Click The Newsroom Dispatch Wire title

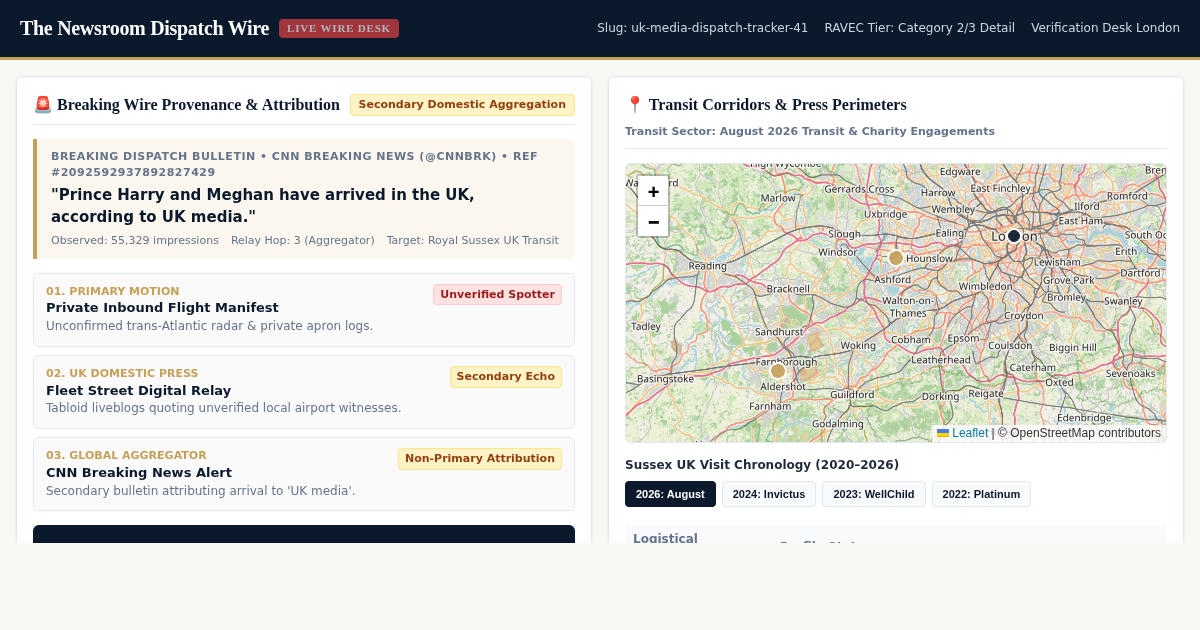[x=144, y=28]
